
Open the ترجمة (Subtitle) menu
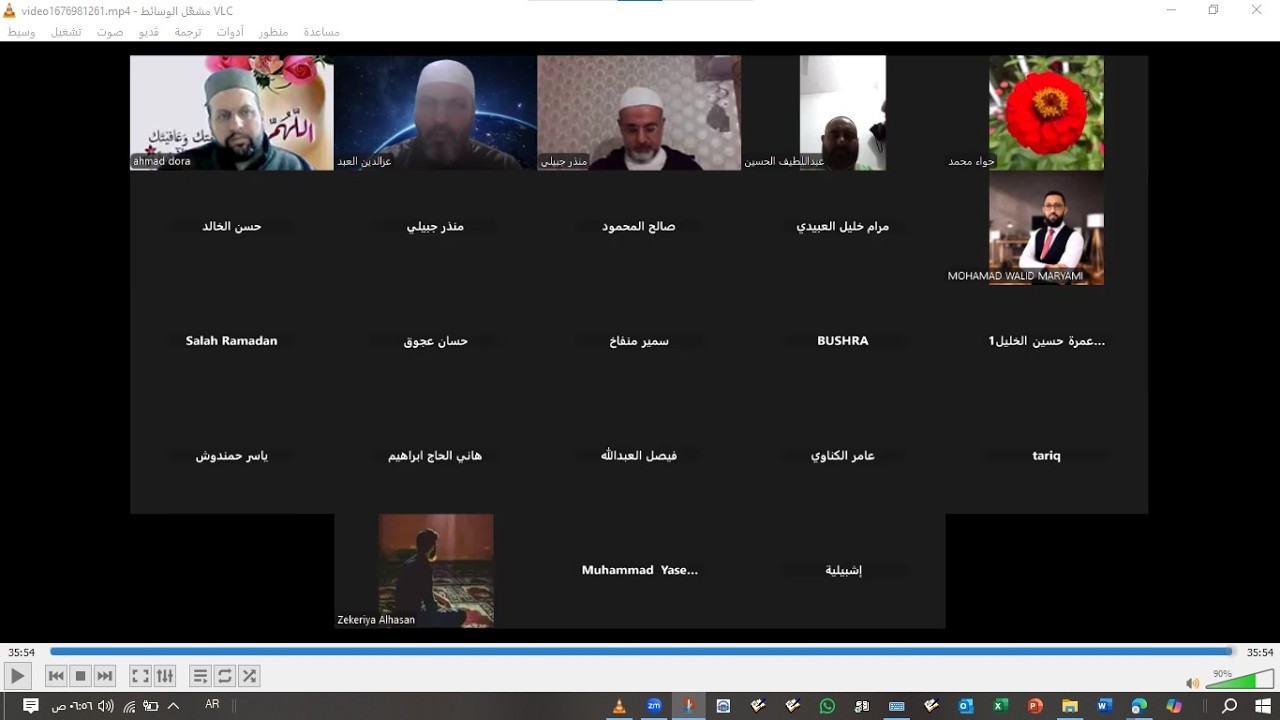188,32
